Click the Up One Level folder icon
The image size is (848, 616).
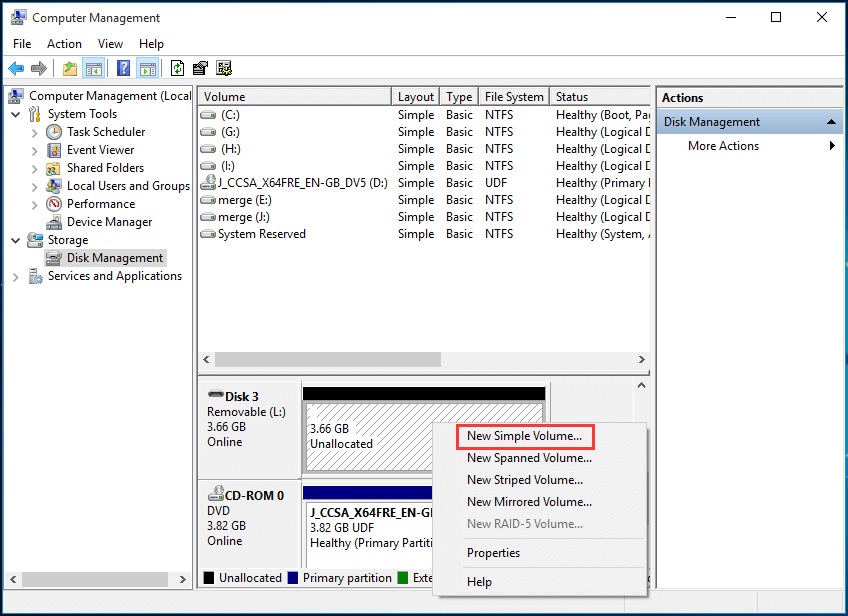tap(68, 68)
